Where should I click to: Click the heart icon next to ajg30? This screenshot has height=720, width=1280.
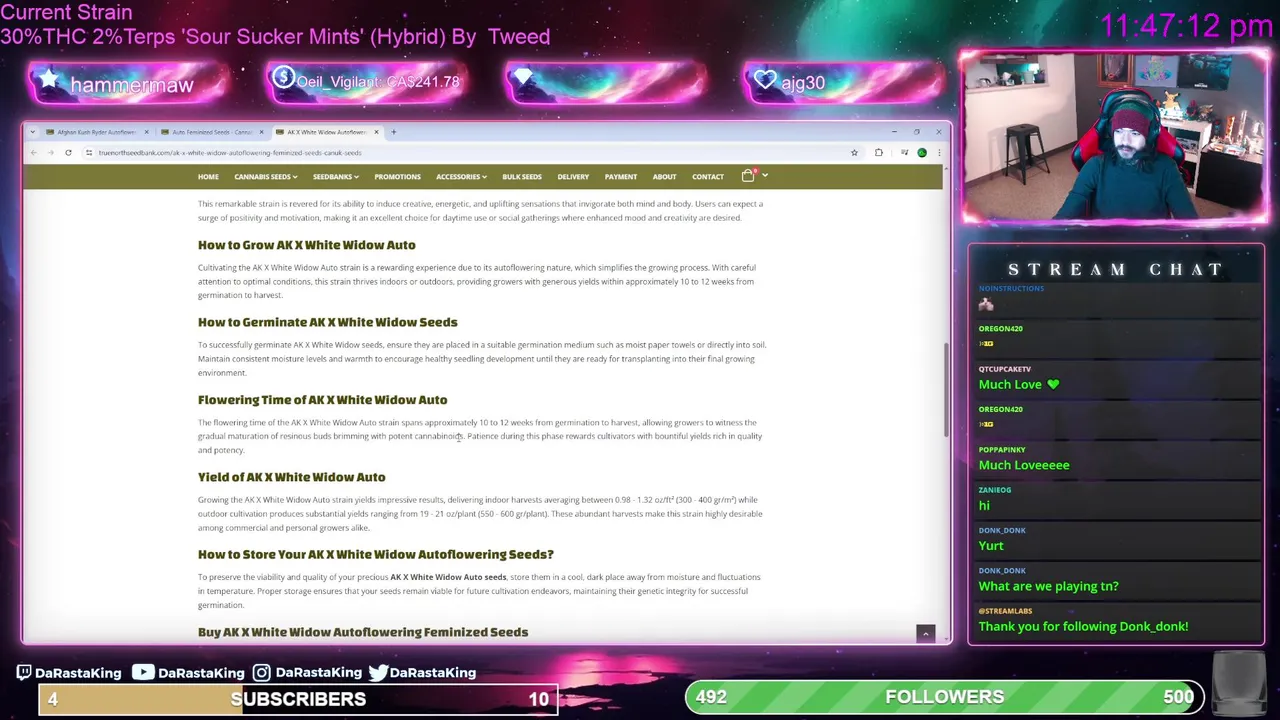766,81
